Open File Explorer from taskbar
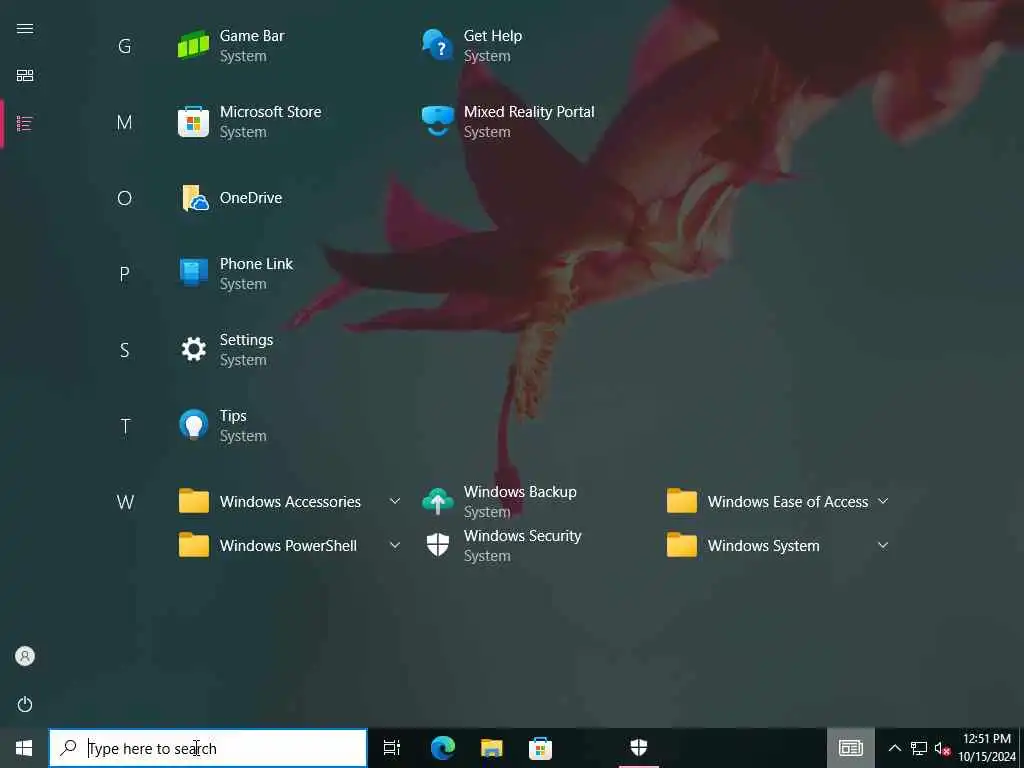Viewport: 1024px width, 768px height. (492, 748)
